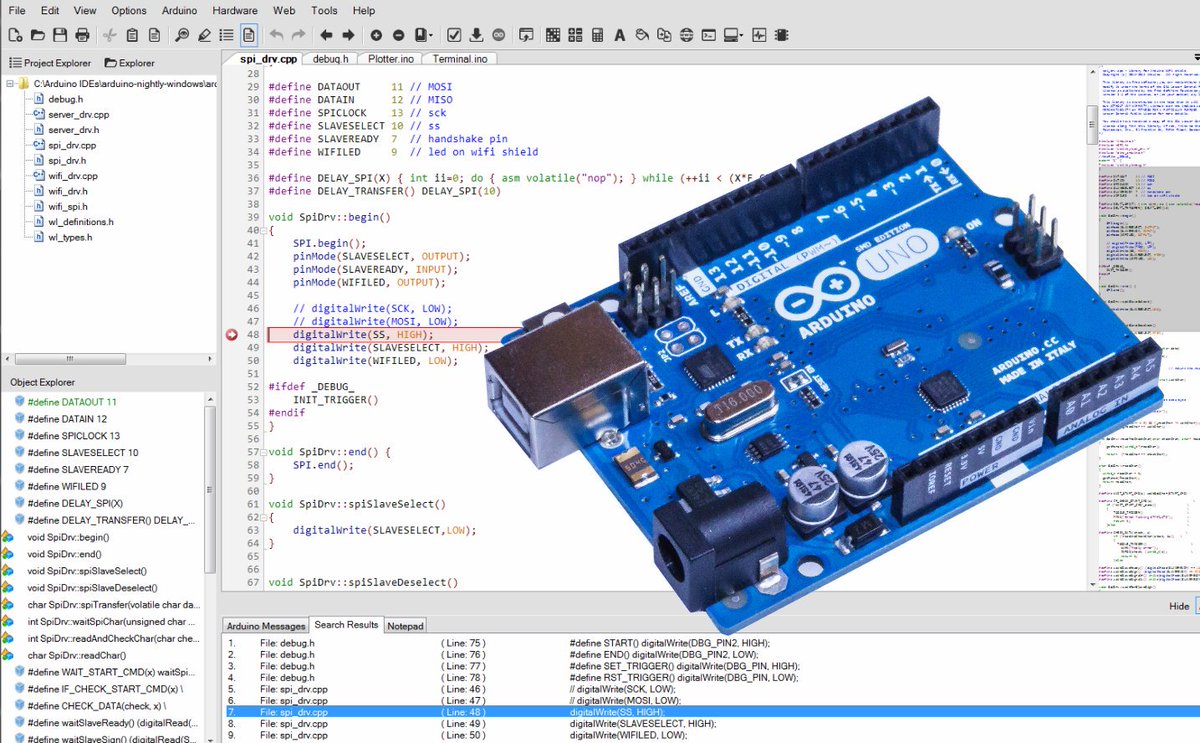Navigate back with the left arrow

click(326, 35)
